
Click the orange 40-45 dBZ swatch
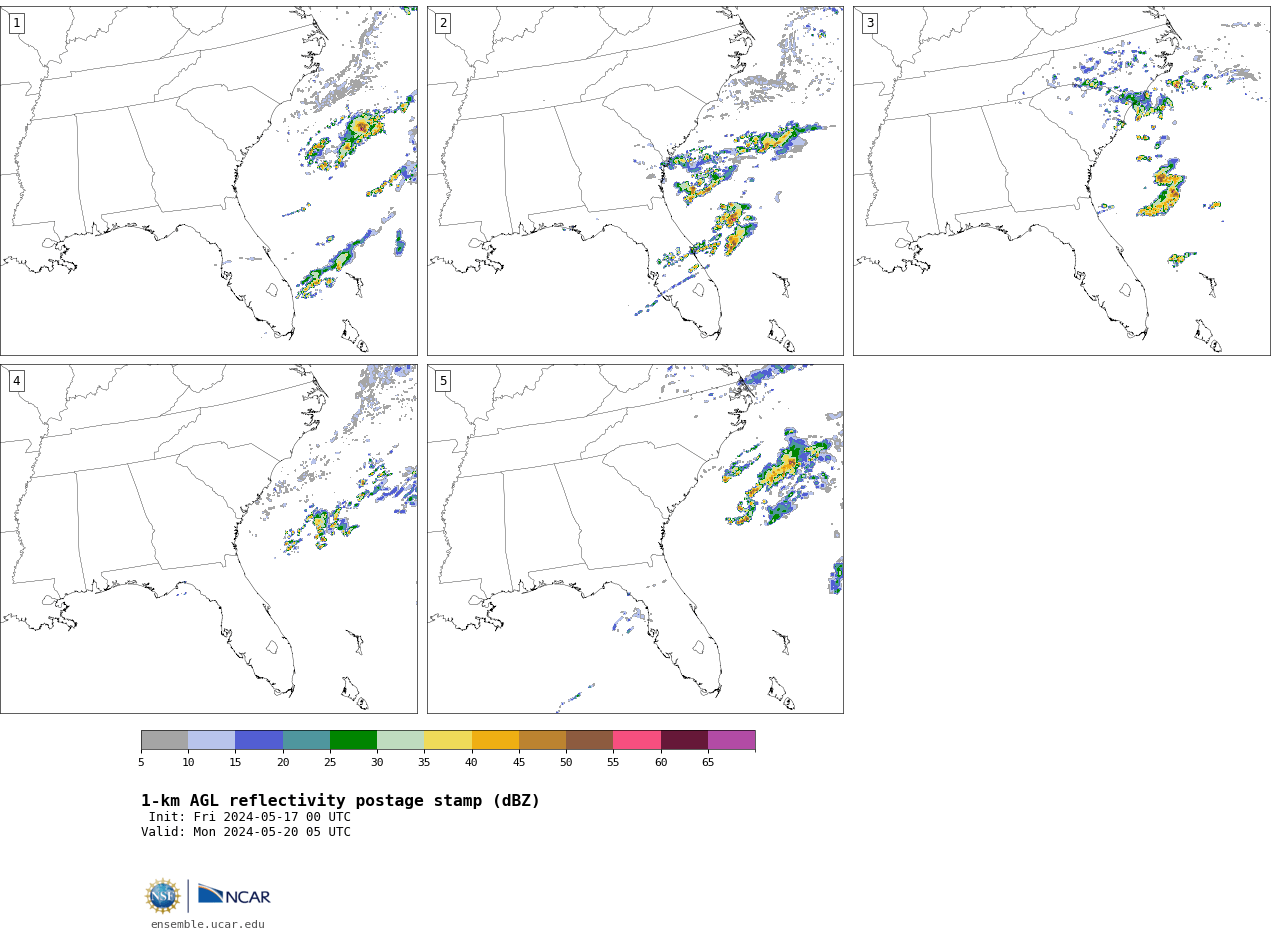pos(495,740)
